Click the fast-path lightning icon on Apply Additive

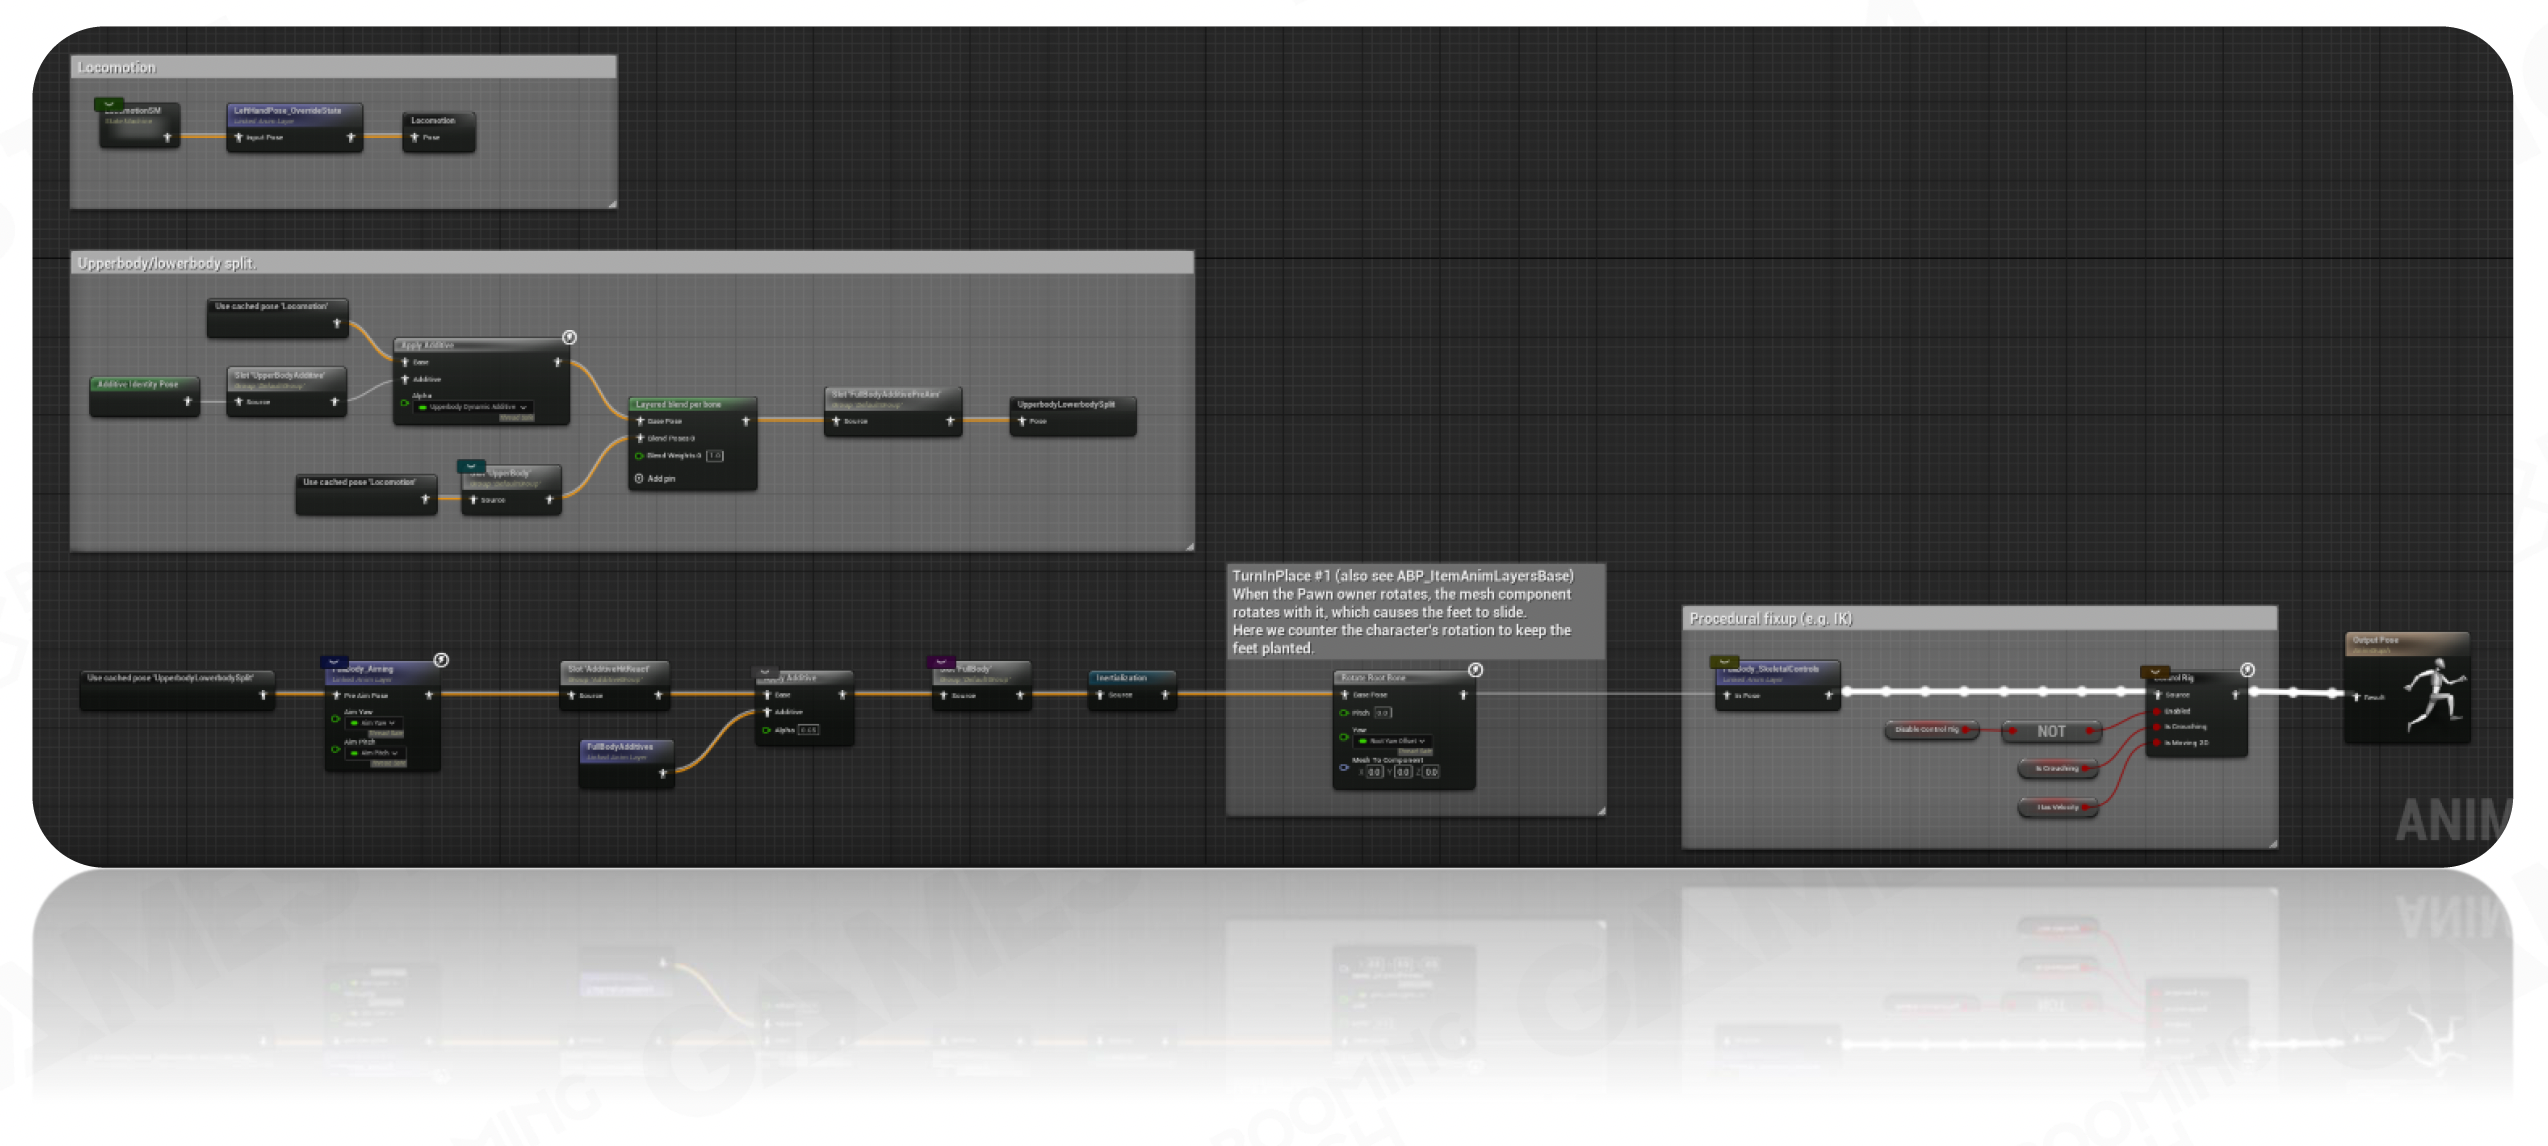point(569,338)
